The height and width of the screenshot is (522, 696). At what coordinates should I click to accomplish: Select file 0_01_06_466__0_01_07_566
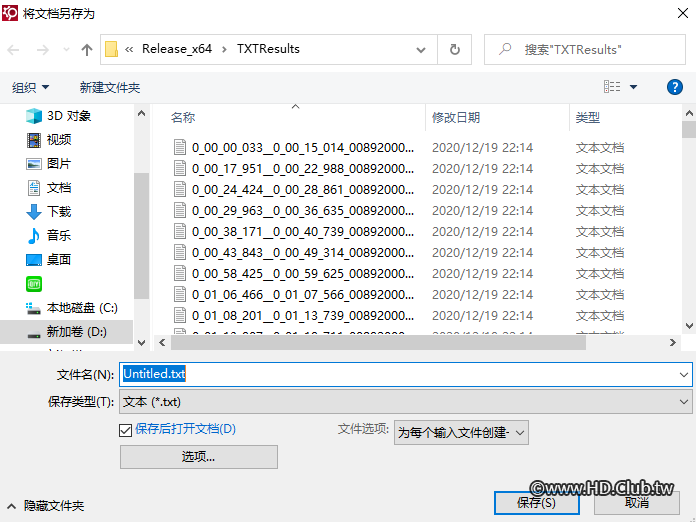(x=302, y=295)
